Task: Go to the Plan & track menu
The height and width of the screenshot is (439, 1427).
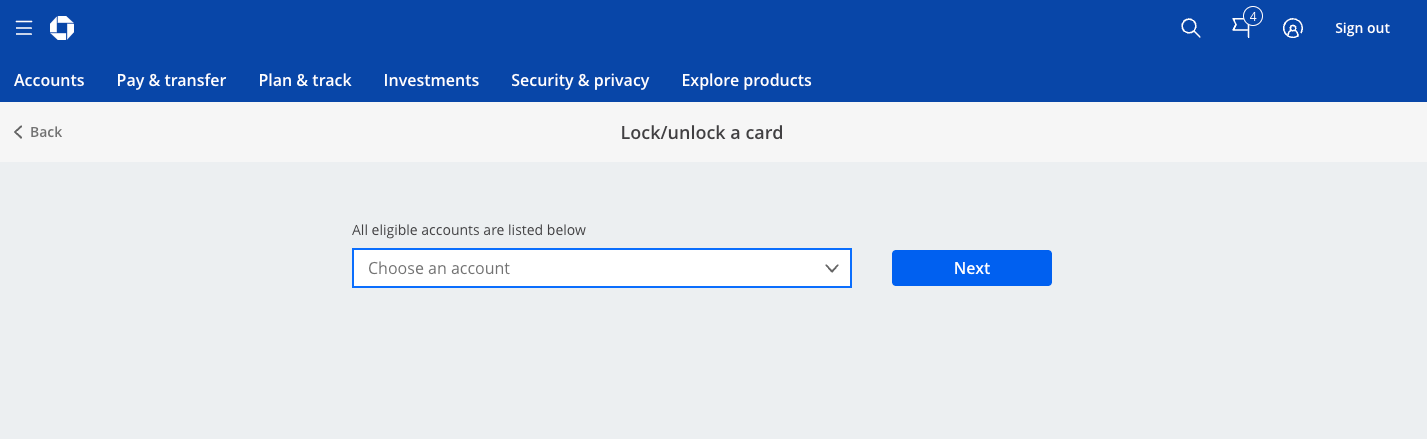Action: [x=305, y=80]
